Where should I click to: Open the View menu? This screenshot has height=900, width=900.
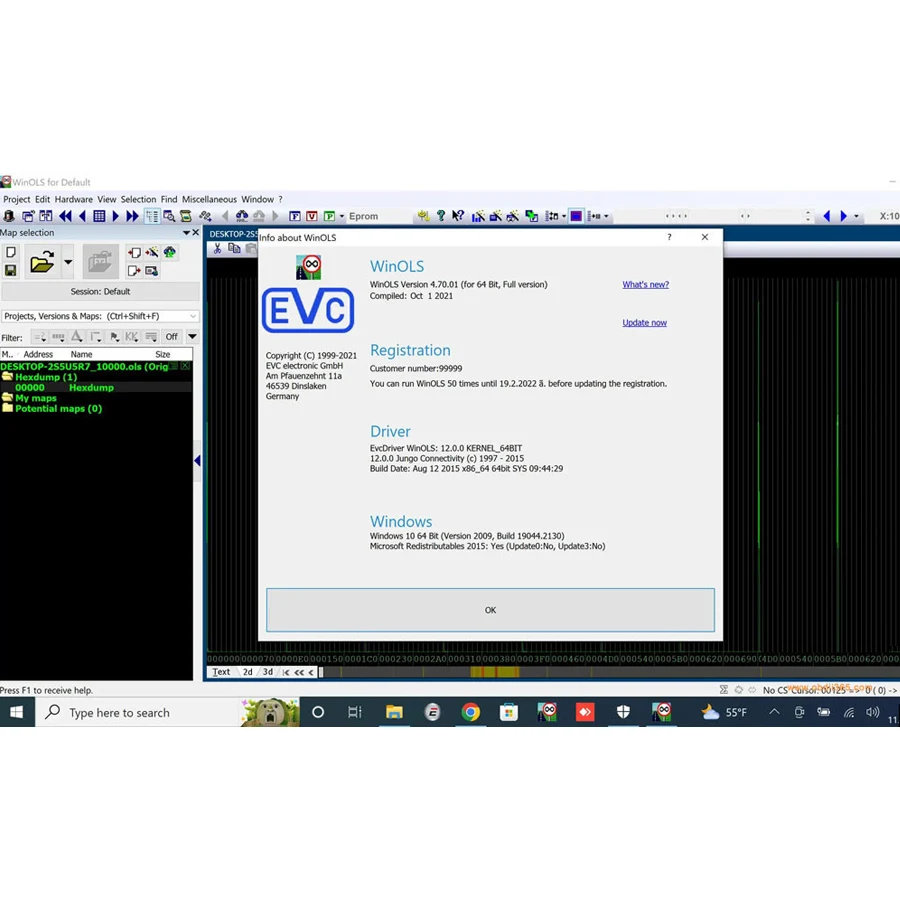107,199
